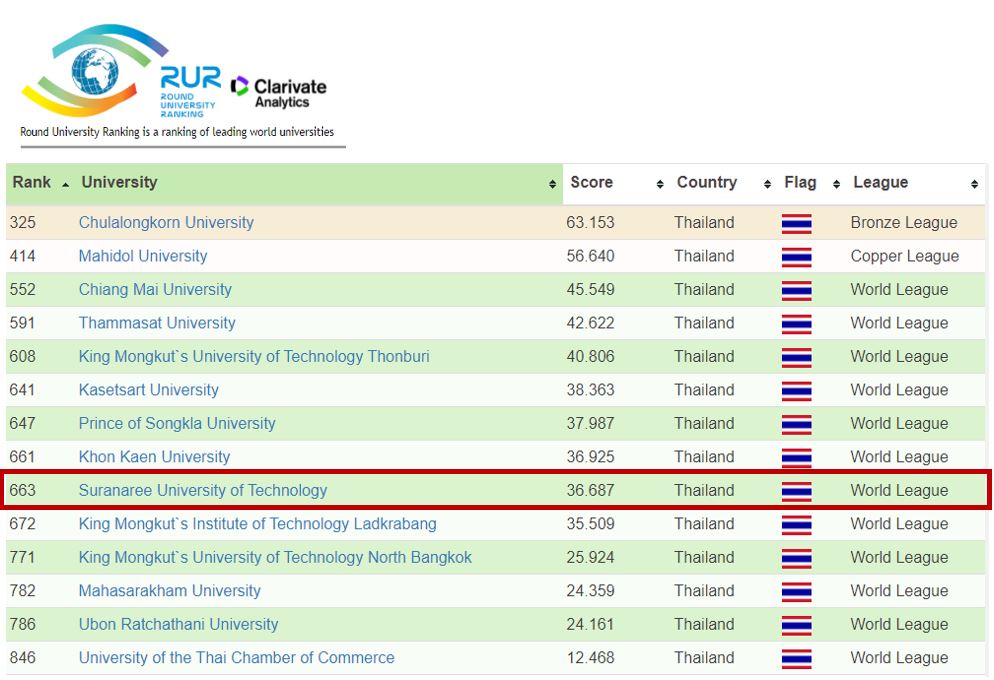994x680 pixels.
Task: Click the rank number 414
Action: click(23, 256)
